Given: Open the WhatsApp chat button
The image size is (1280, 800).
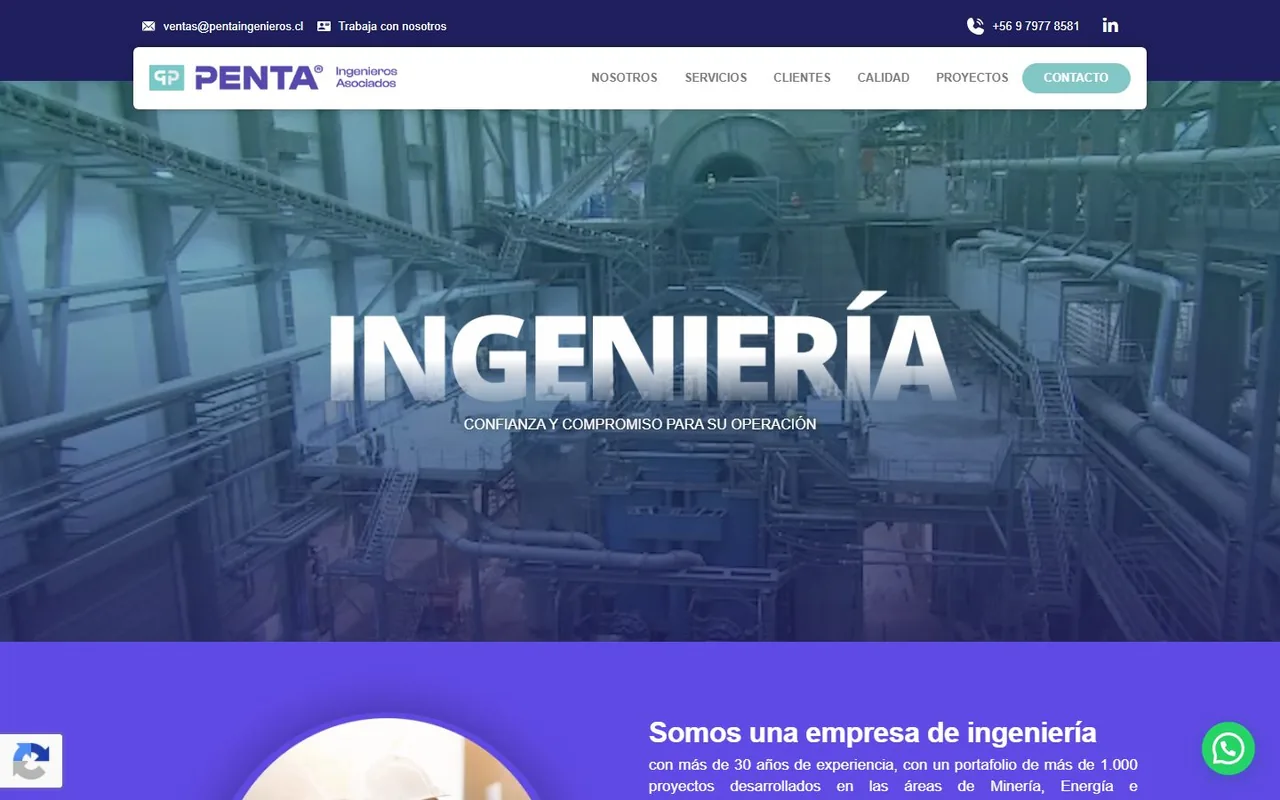Looking at the screenshot, I should [1228, 748].
